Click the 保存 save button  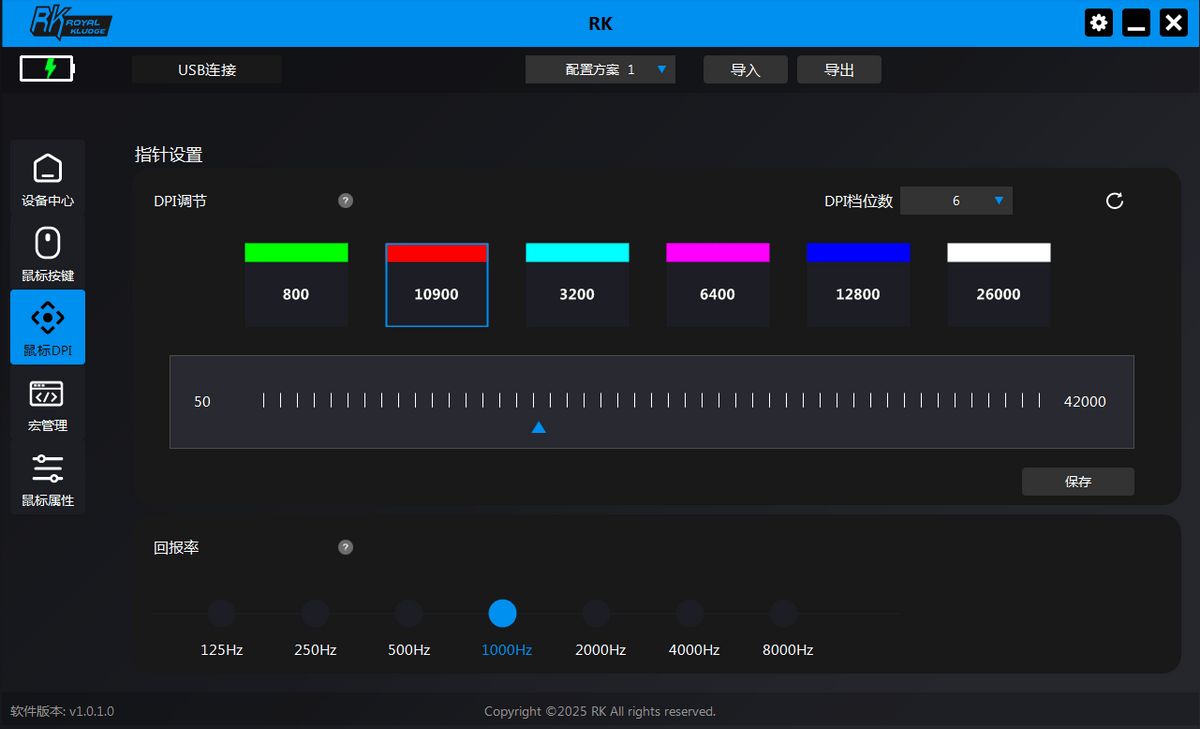[x=1078, y=481]
